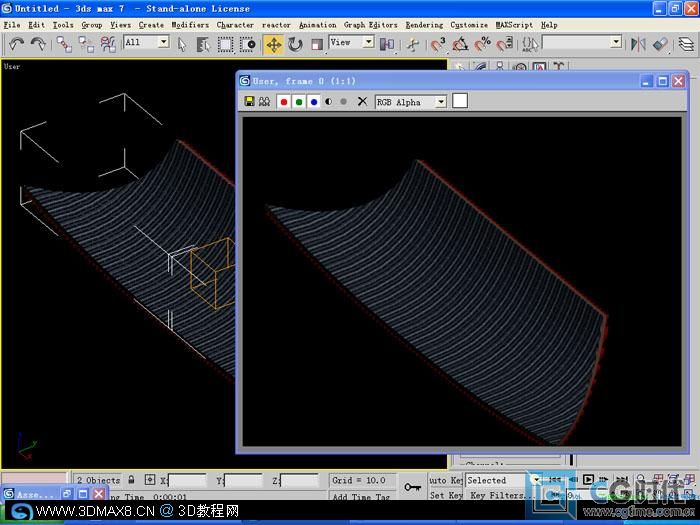Open the Layer Manager icon
Image resolution: width=700 pixels, height=525 pixels.
(687, 44)
